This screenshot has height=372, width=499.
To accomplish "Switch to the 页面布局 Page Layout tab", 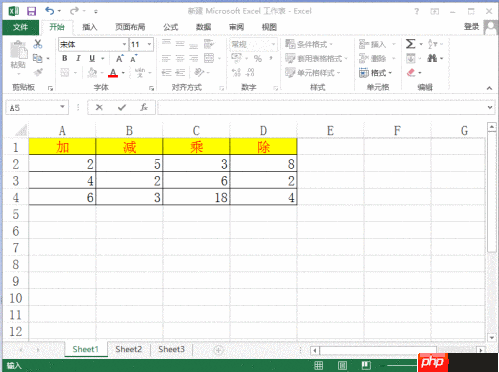I will click(130, 27).
